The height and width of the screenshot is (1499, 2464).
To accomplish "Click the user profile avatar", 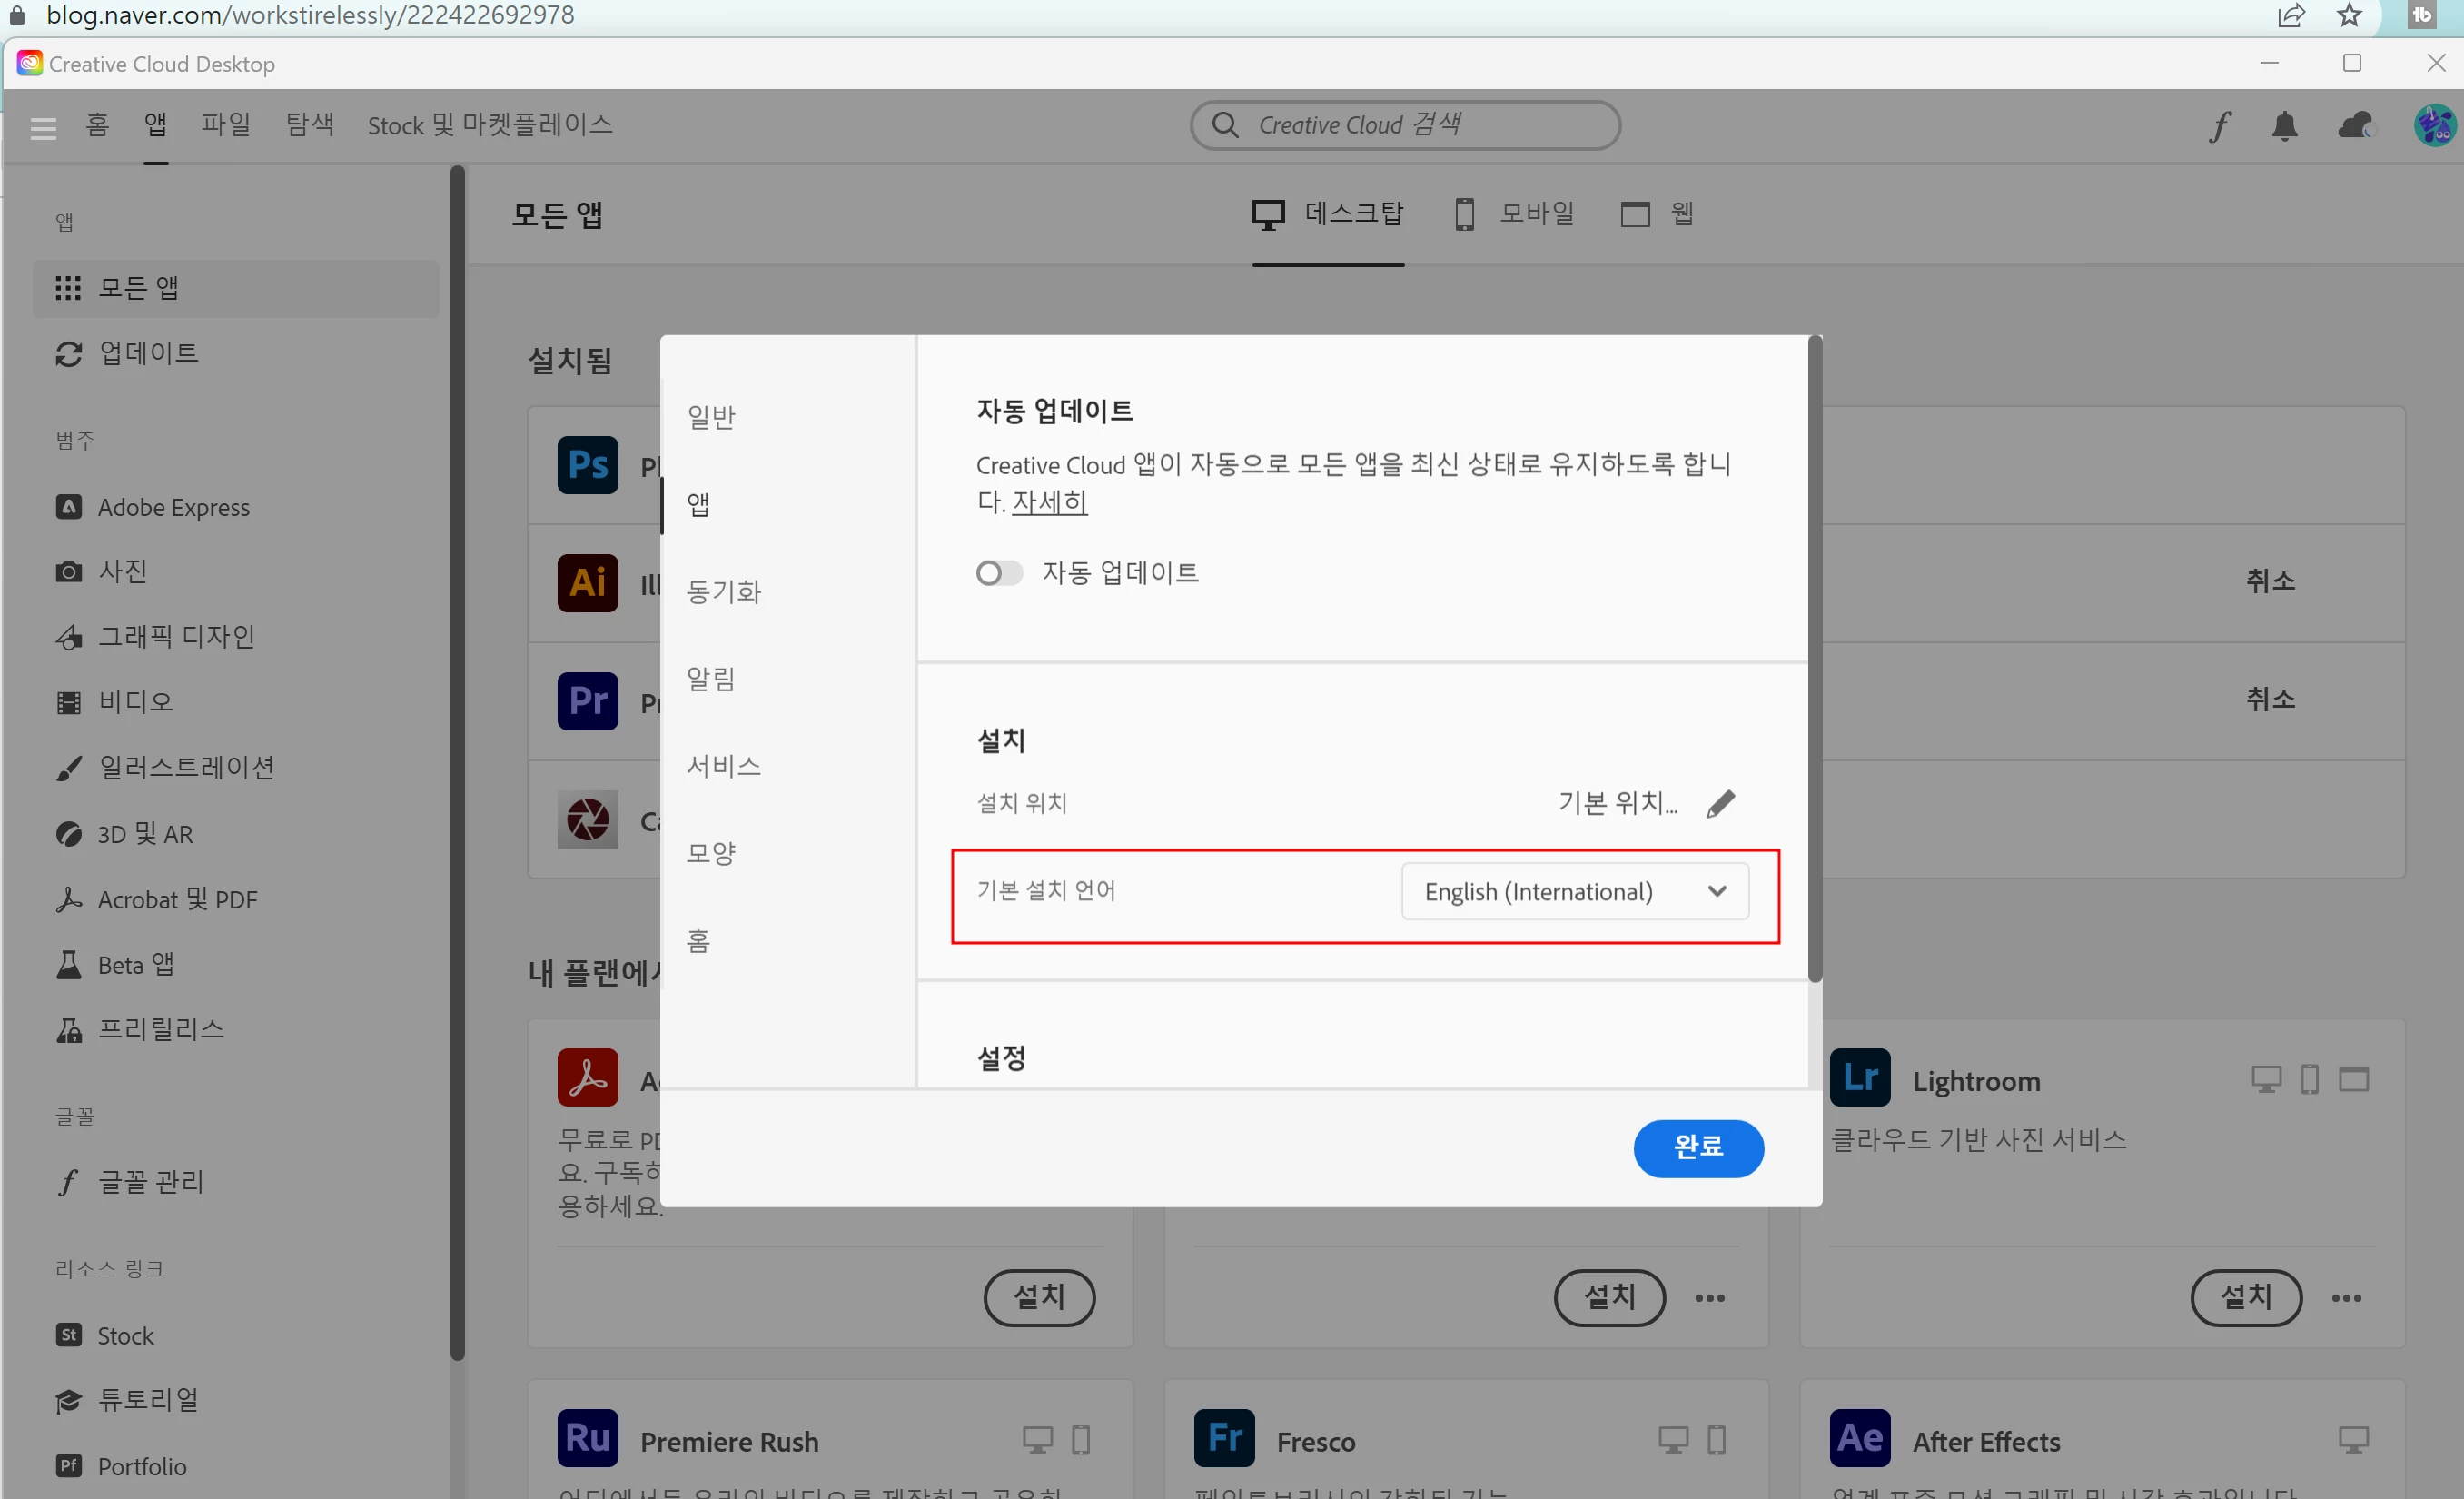I will [x=2433, y=126].
